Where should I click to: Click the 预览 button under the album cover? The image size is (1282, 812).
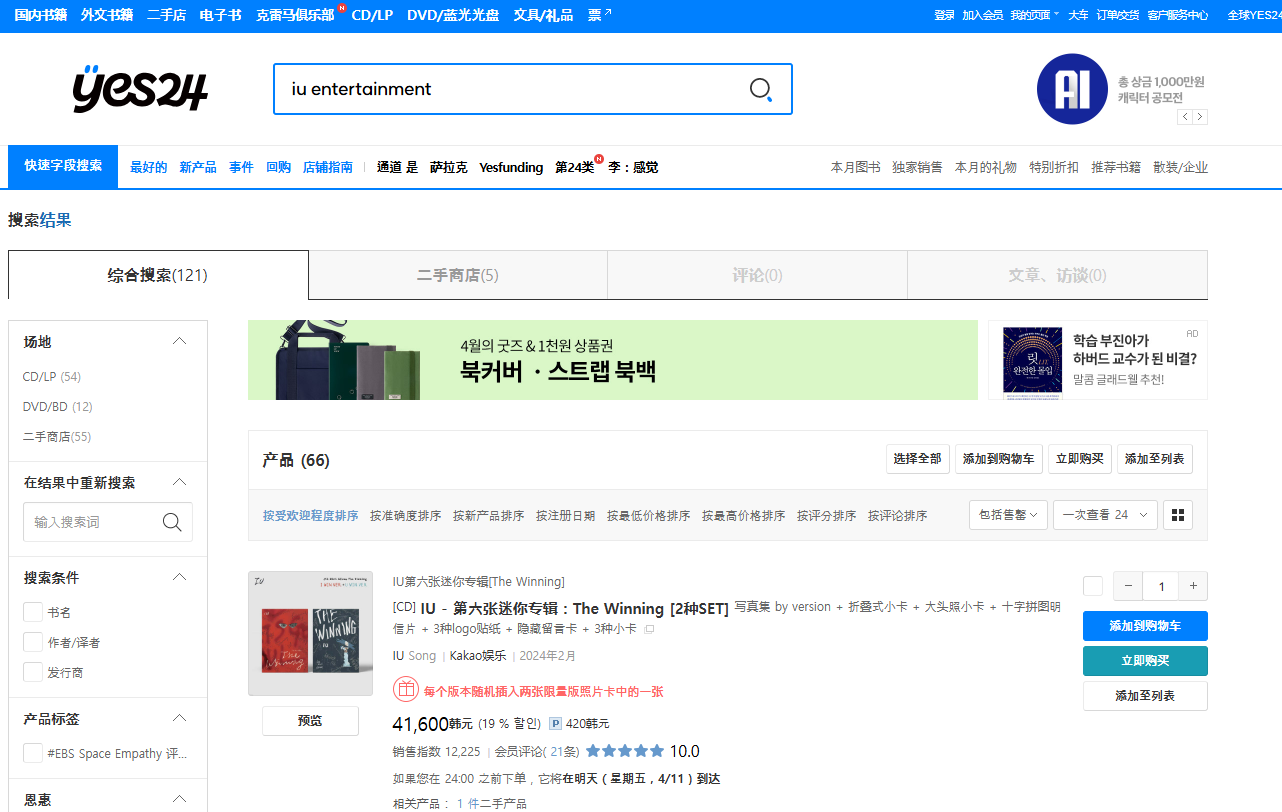[x=310, y=721]
